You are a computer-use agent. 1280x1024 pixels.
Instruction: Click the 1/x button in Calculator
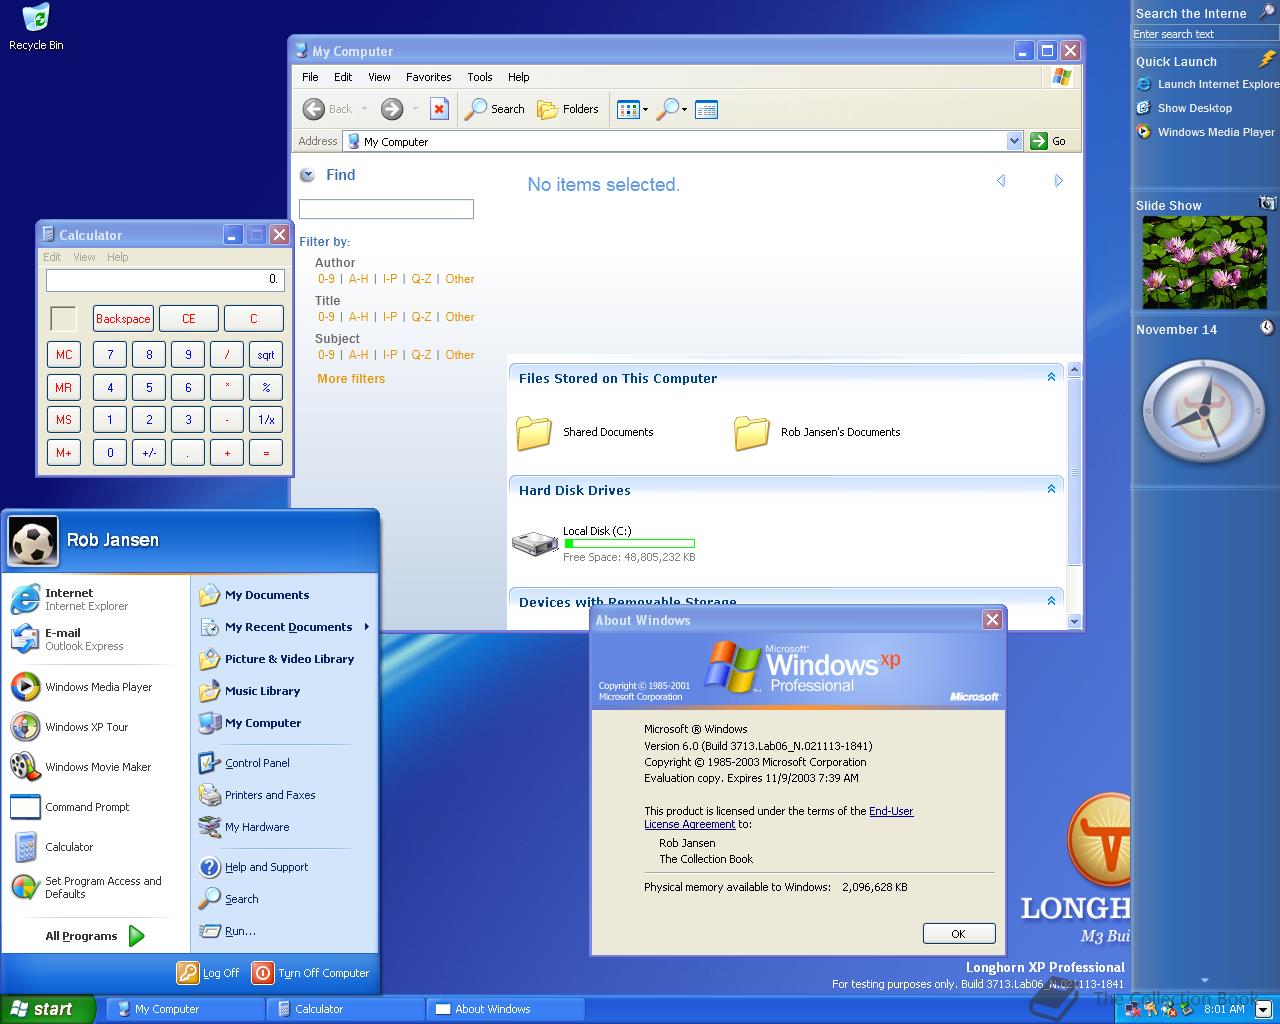point(266,420)
